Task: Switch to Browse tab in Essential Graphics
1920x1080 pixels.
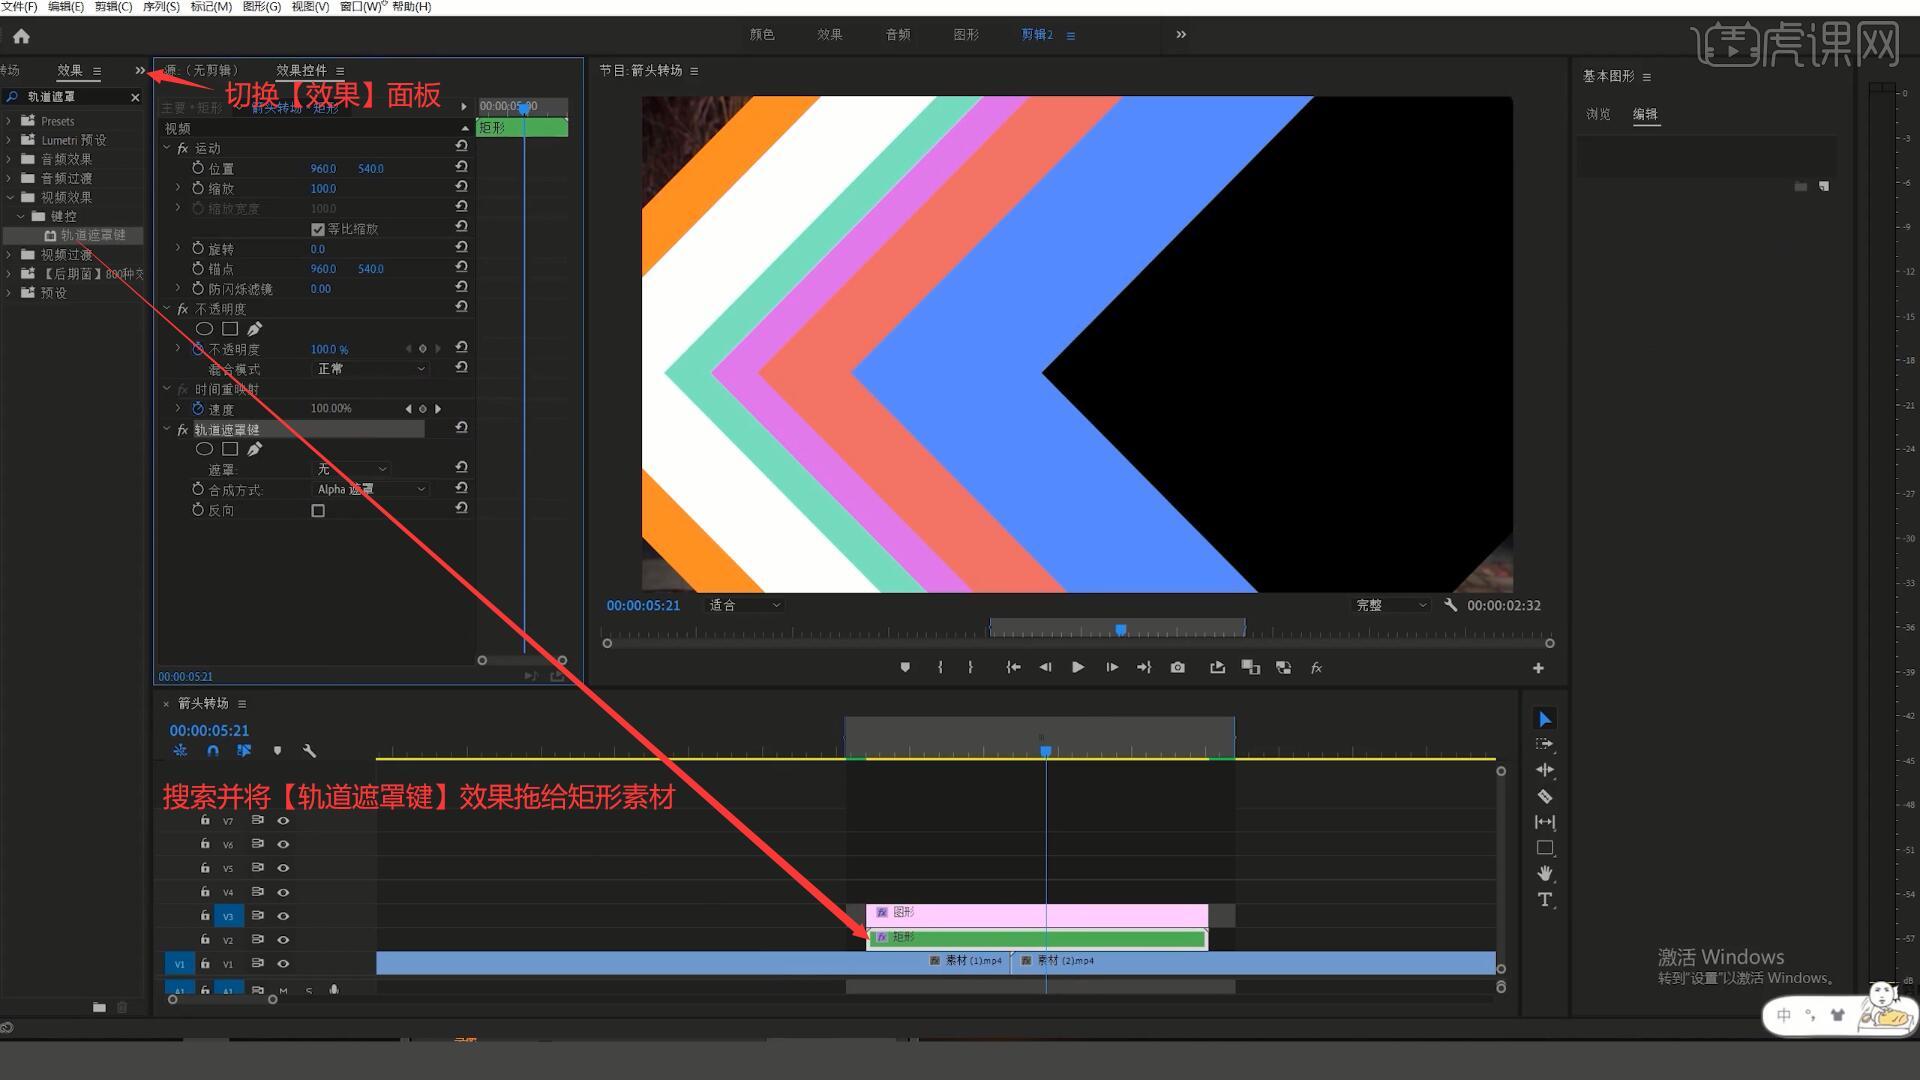Action: click(1598, 114)
